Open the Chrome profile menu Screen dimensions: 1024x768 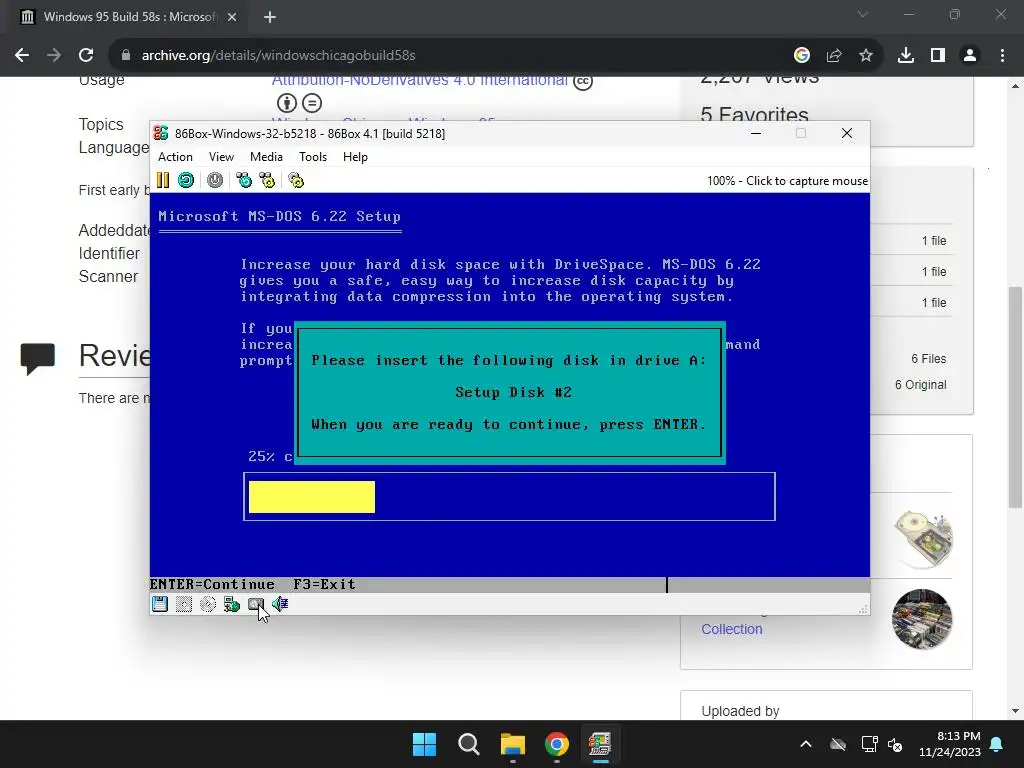970,56
